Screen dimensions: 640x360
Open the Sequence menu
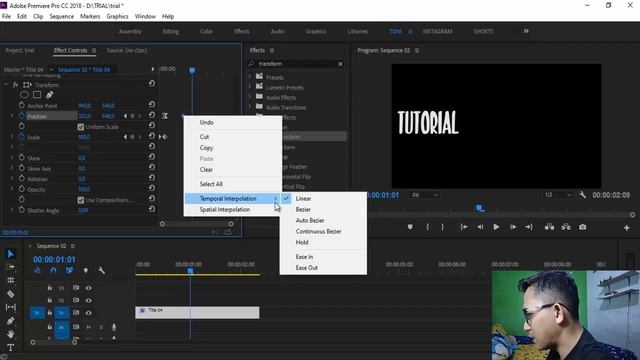pos(62,16)
